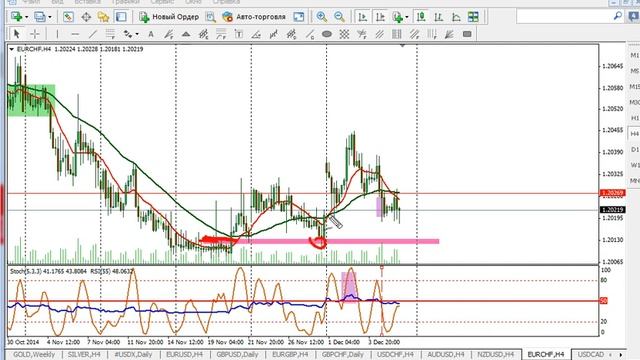Select the arrows objects tool
The width and height of the screenshot is (640, 360).
128,34
